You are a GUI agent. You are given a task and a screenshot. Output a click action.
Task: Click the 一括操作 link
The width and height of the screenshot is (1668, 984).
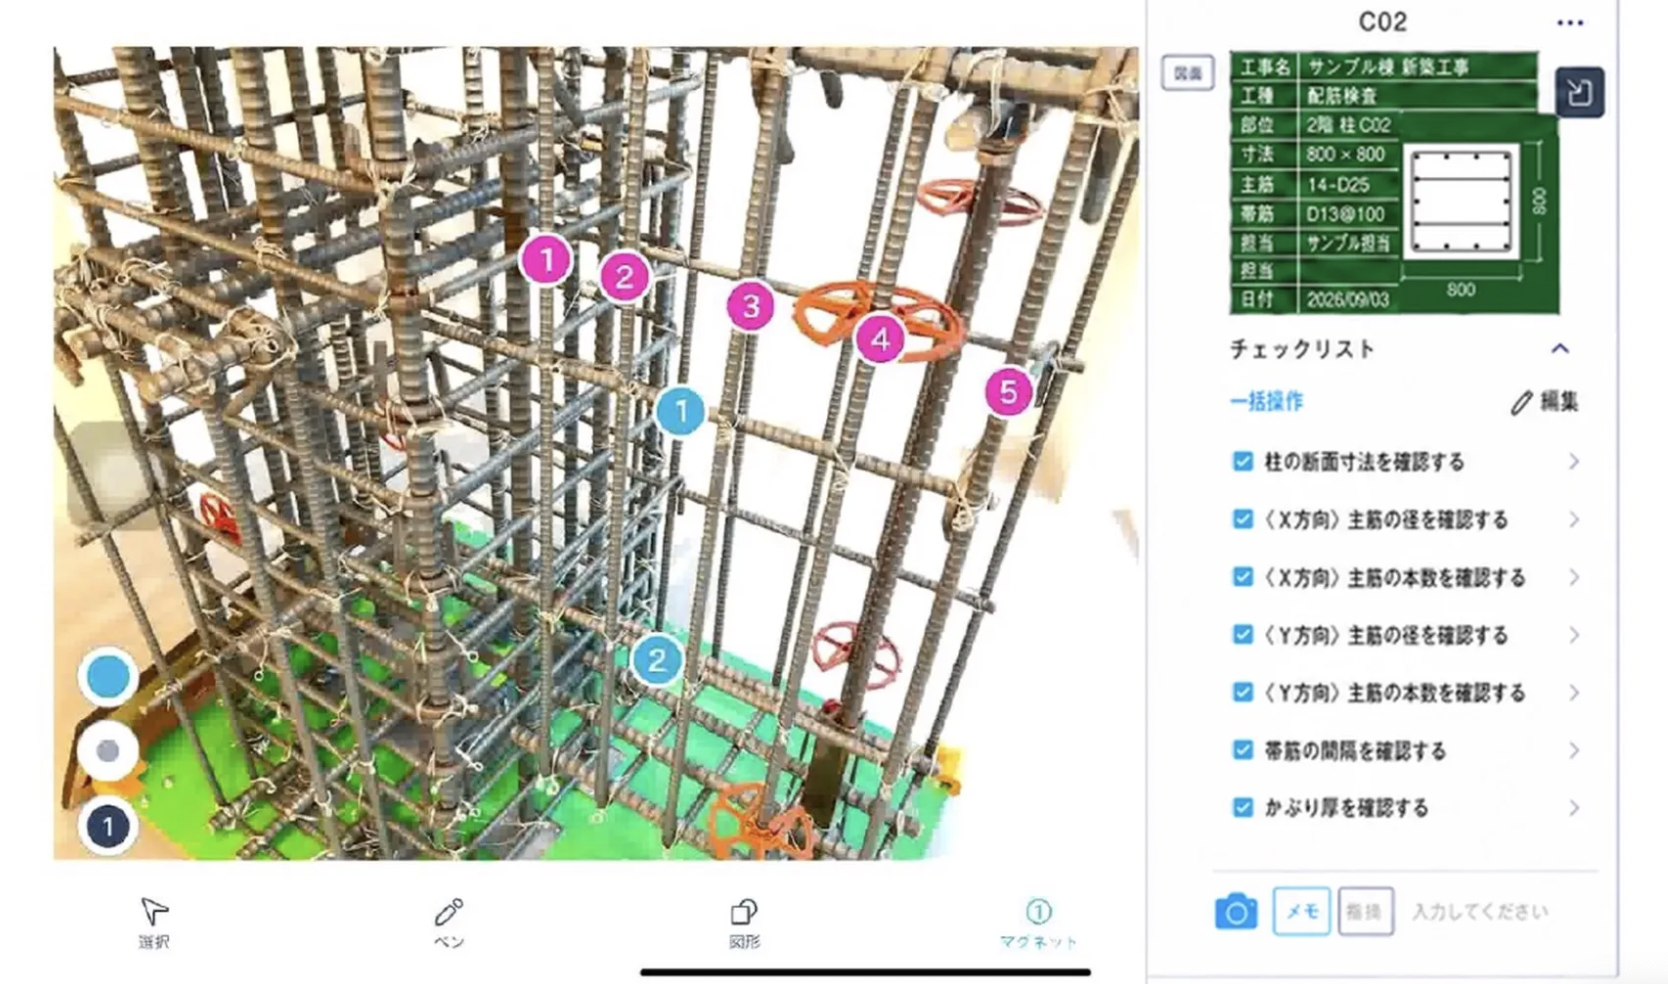[x=1266, y=401]
